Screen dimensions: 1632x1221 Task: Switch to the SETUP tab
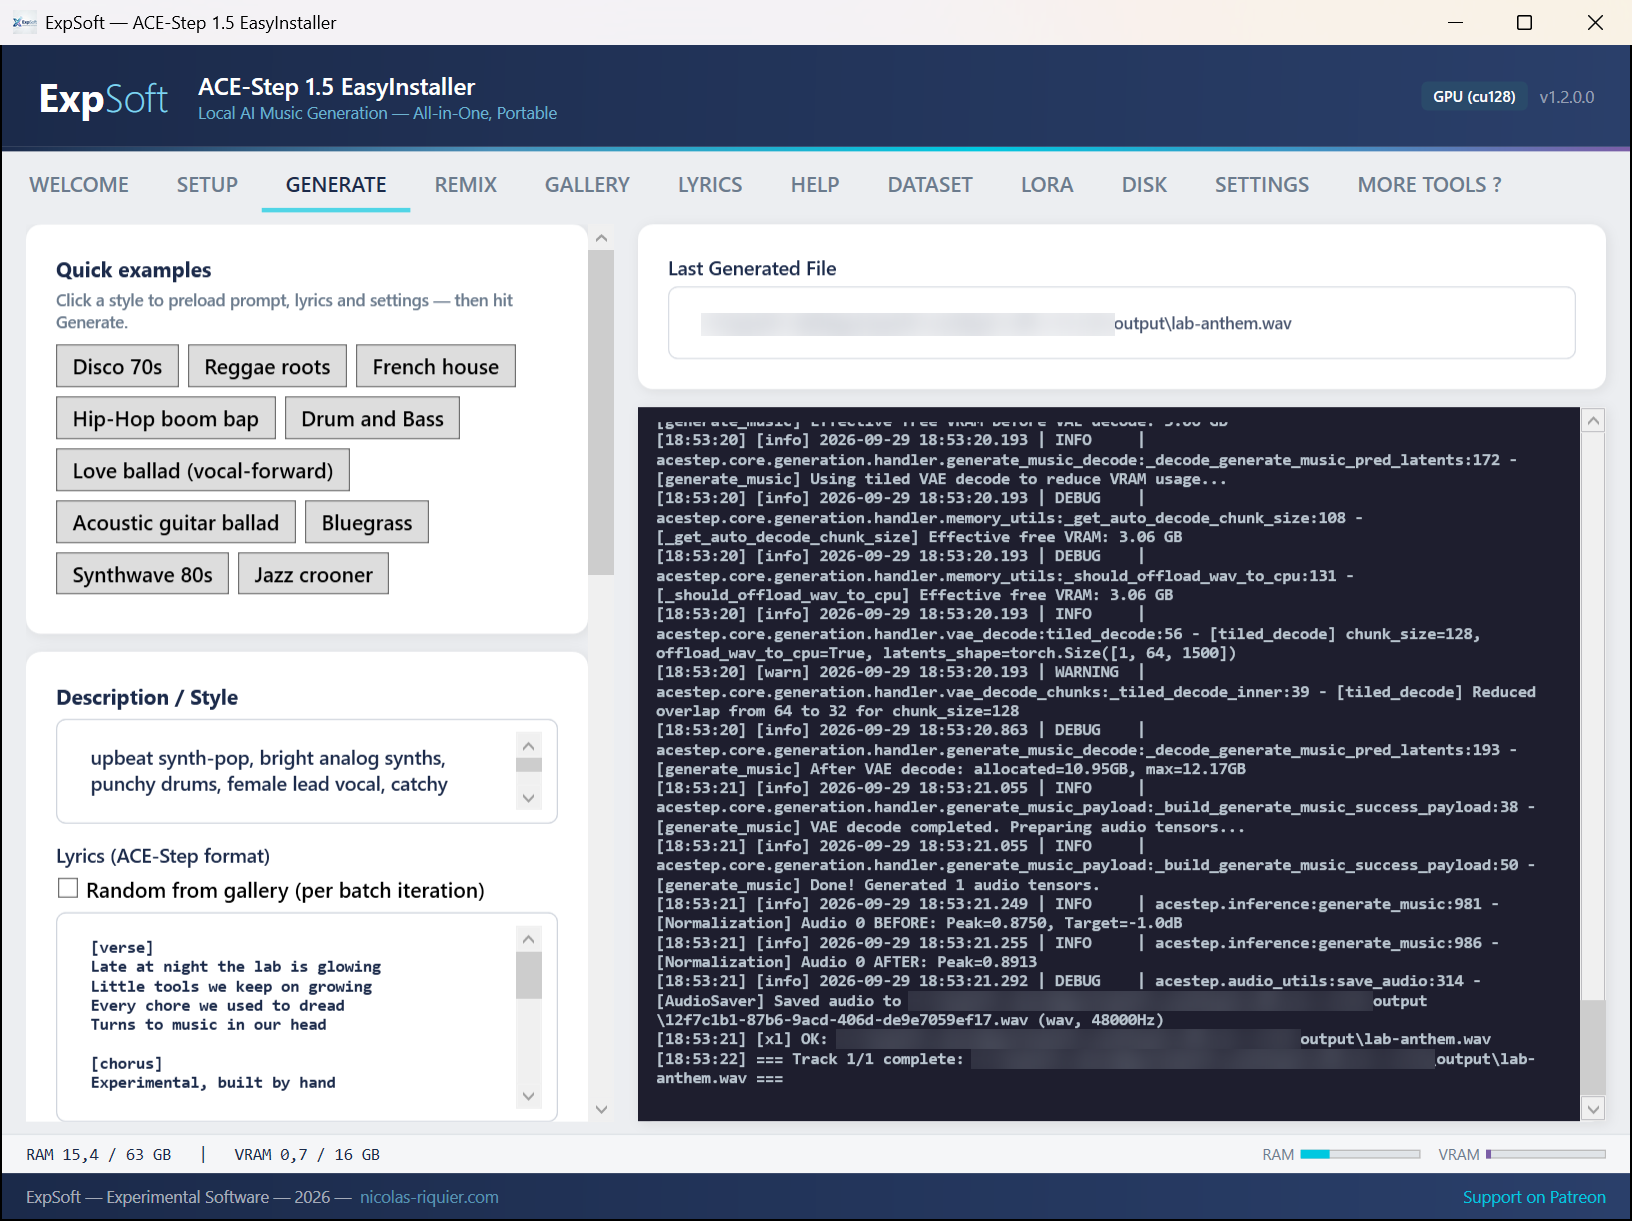point(207,185)
